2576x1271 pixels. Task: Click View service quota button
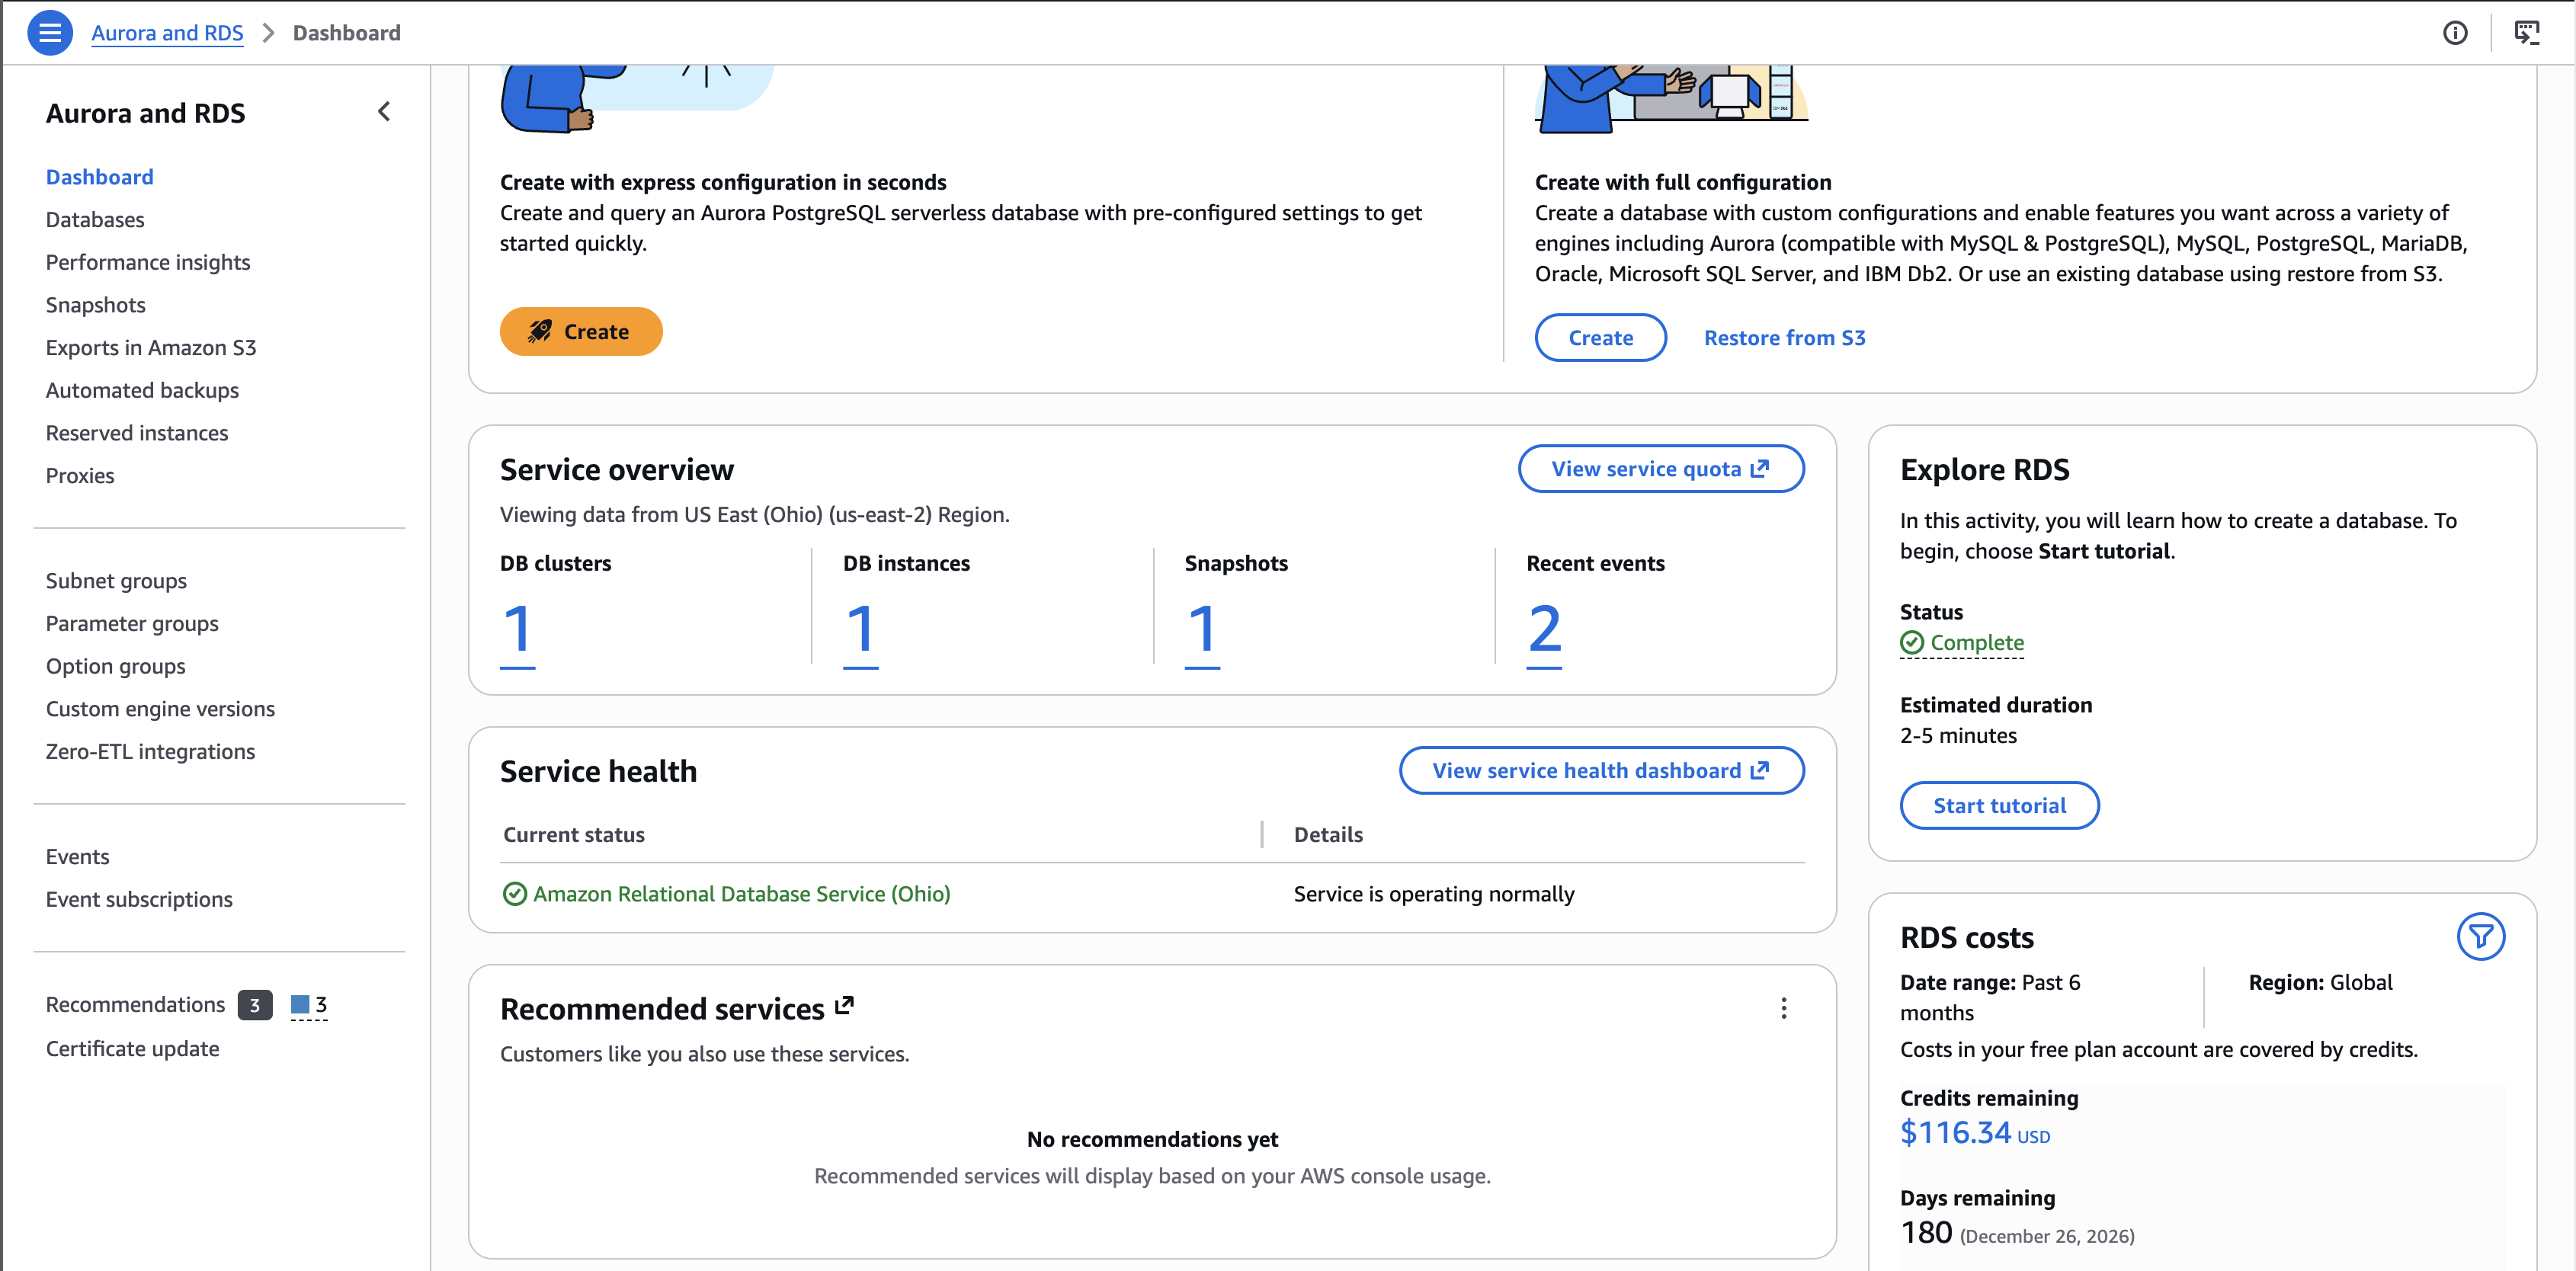(1661, 469)
